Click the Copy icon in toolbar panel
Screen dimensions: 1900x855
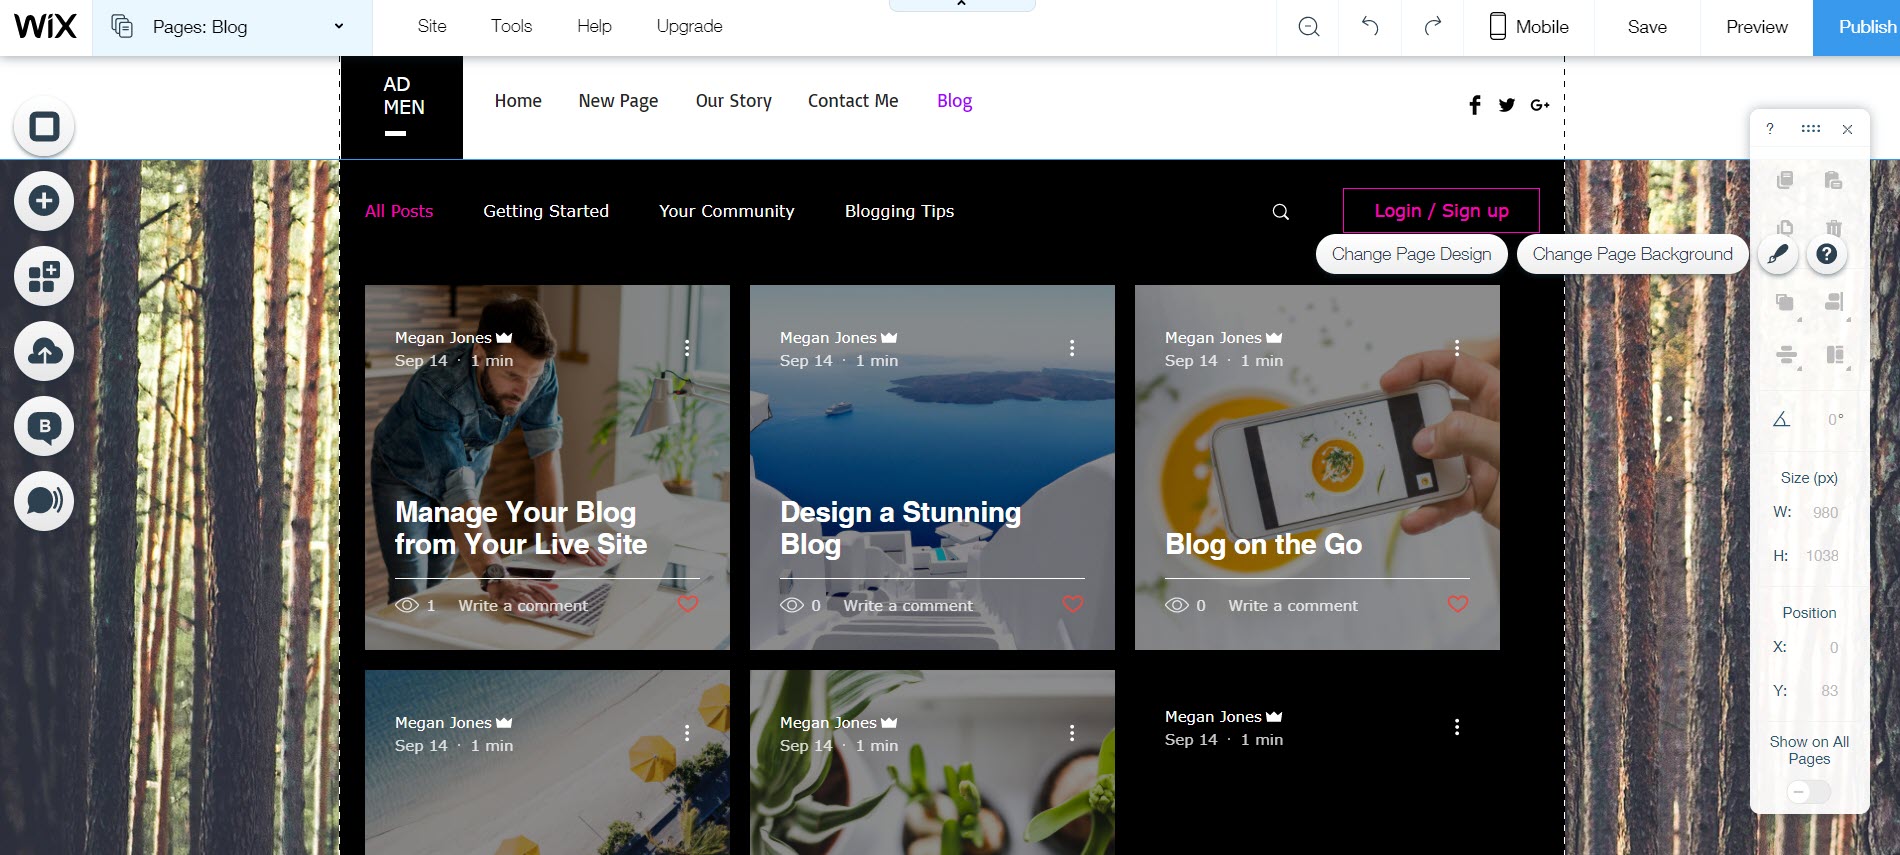(x=1785, y=180)
